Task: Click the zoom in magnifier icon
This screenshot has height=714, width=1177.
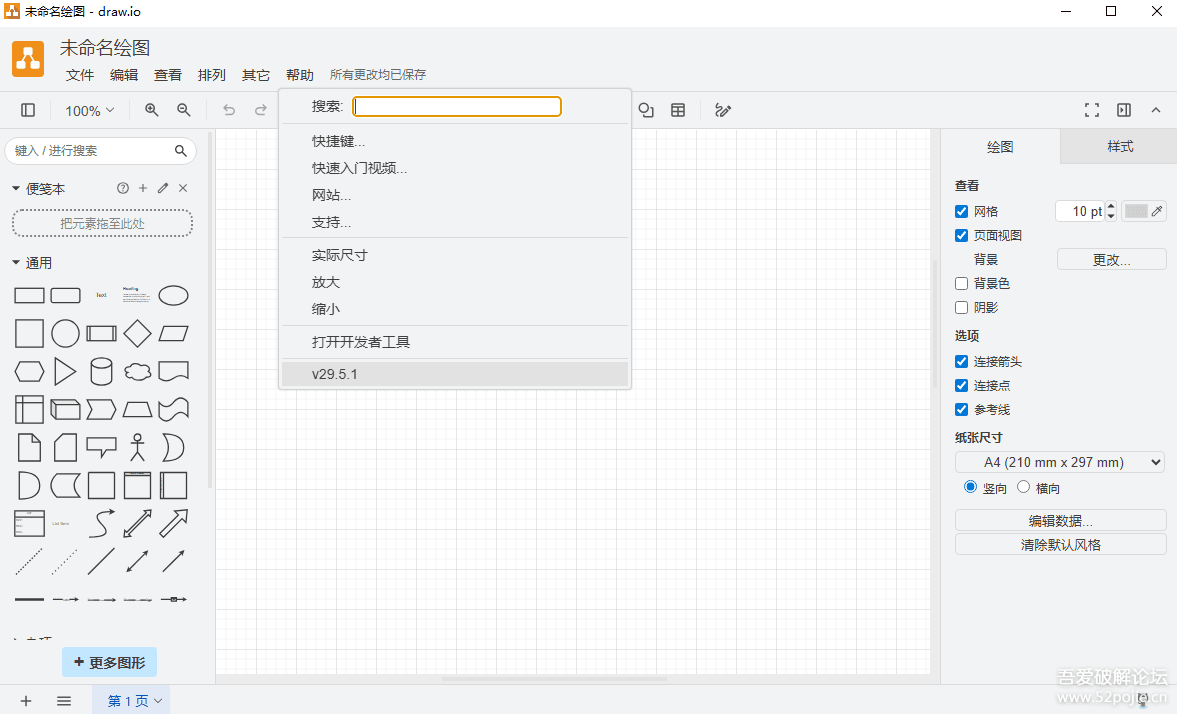Action: (152, 110)
